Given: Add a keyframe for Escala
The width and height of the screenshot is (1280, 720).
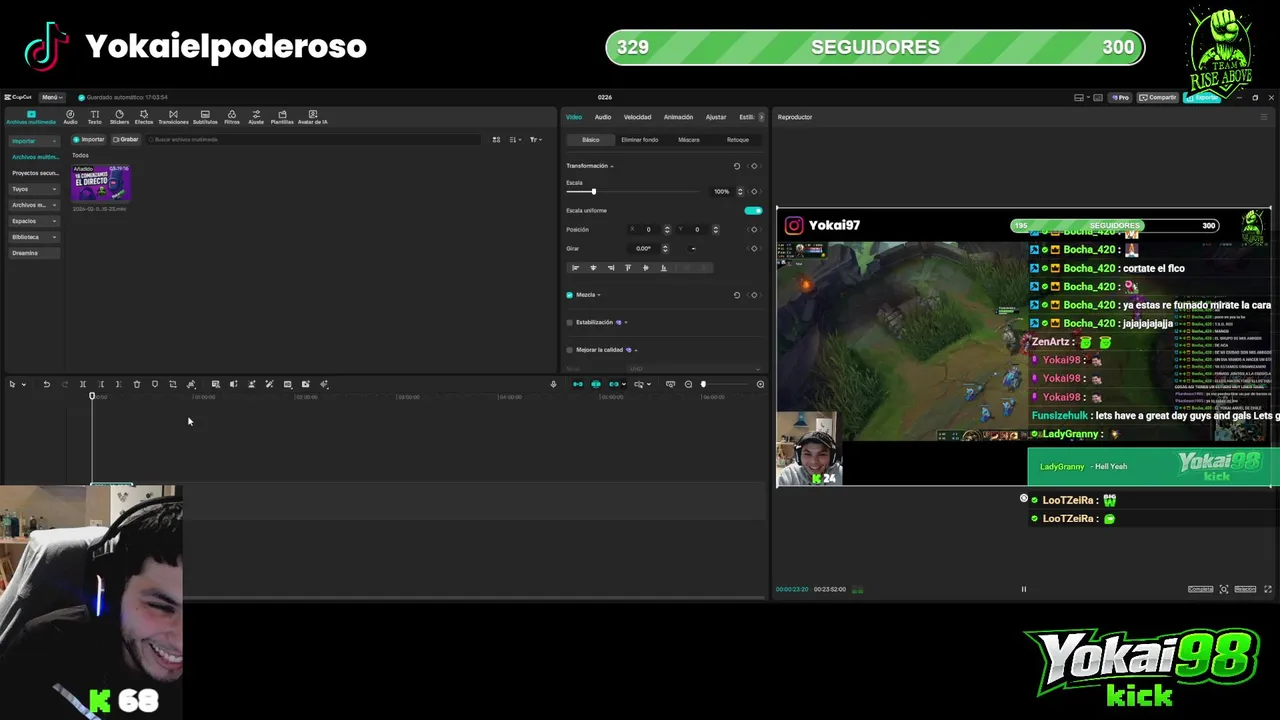Looking at the screenshot, I should (x=754, y=191).
